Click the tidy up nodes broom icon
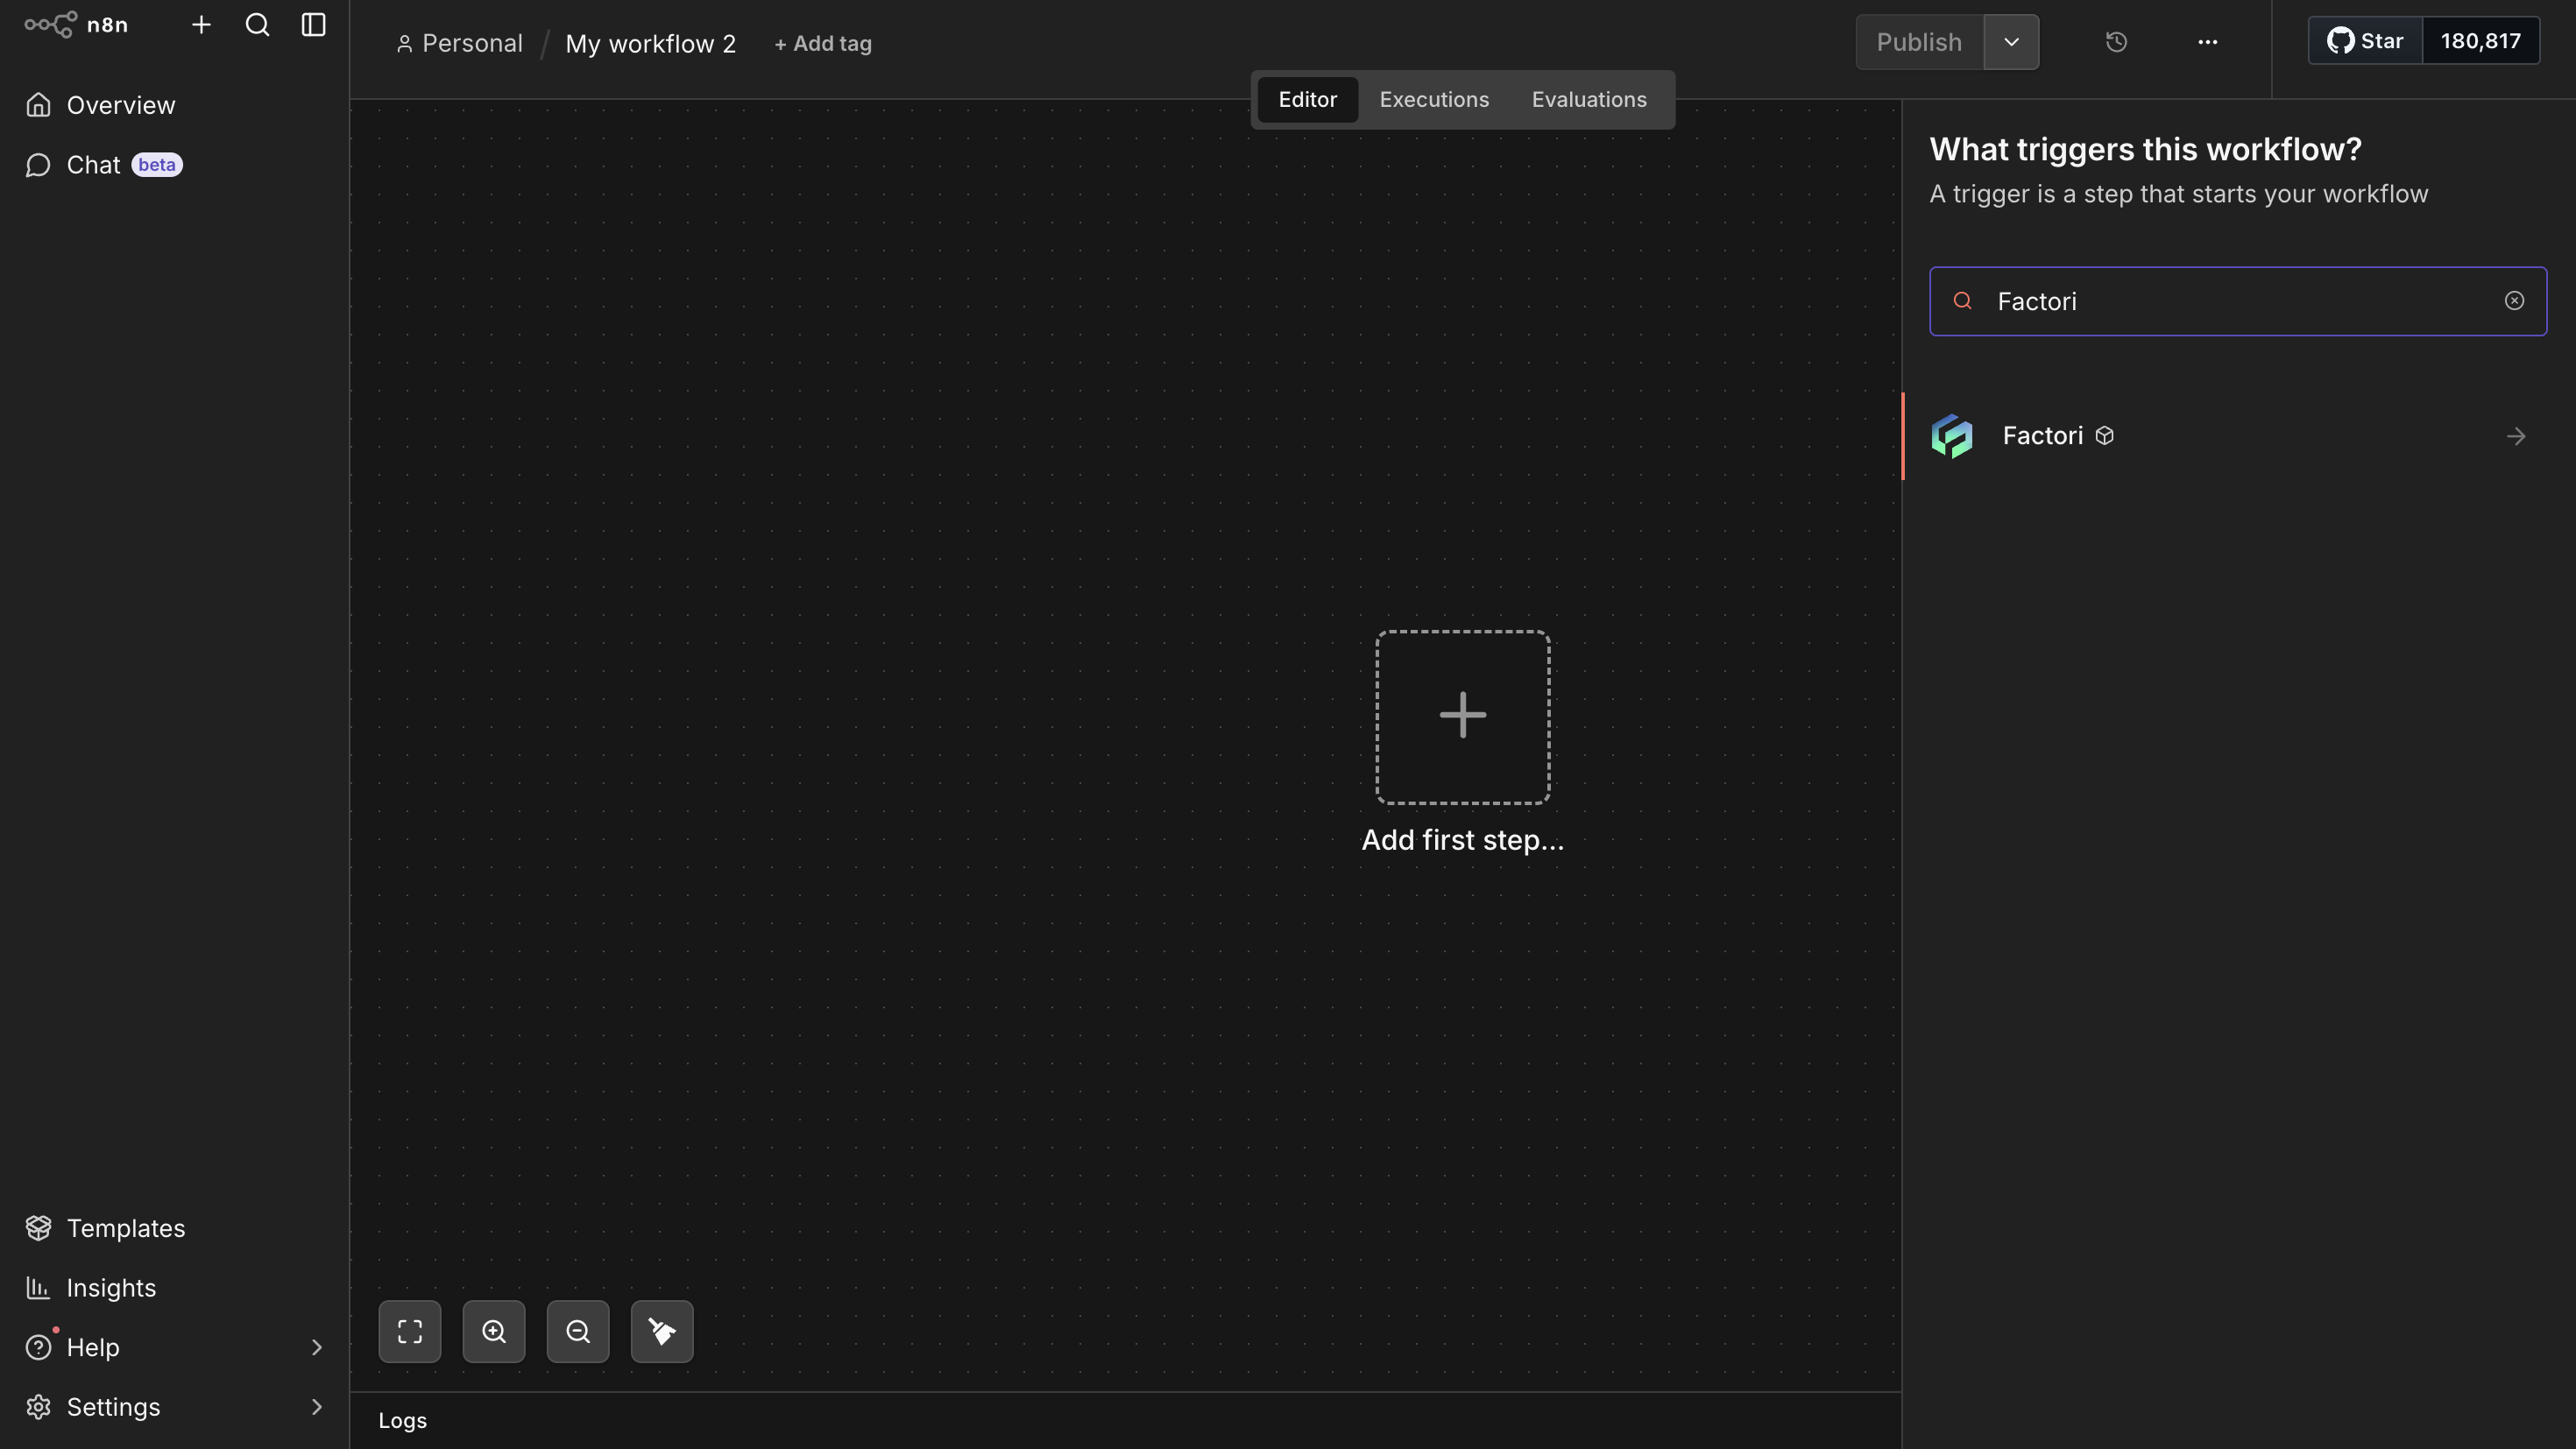 [x=662, y=1331]
